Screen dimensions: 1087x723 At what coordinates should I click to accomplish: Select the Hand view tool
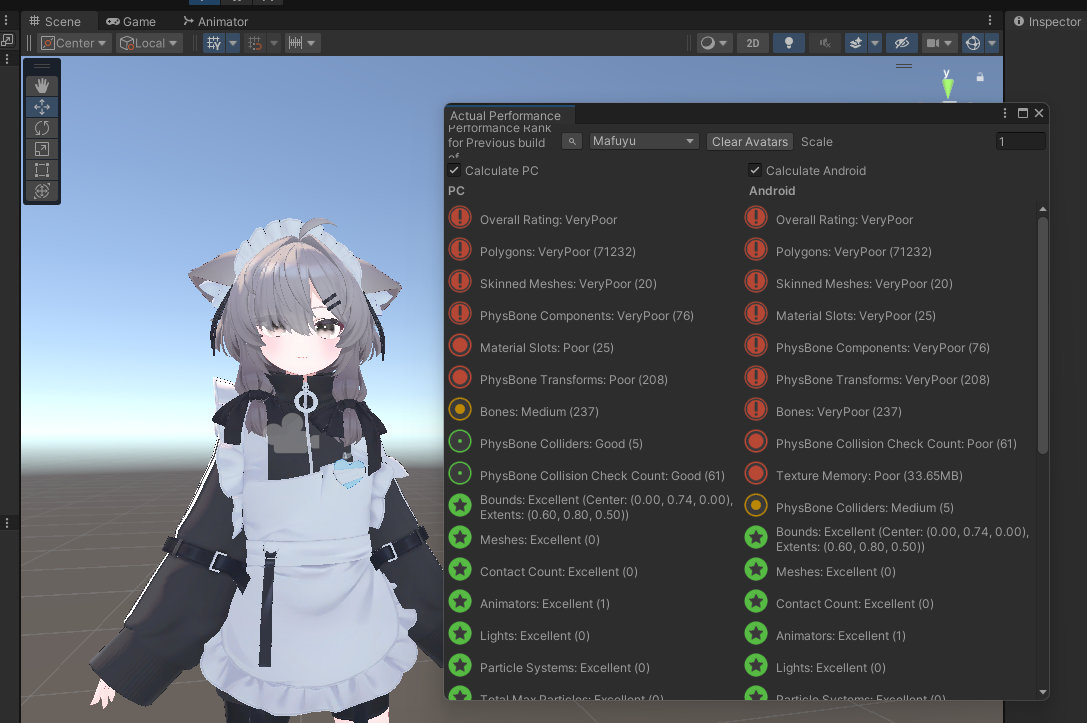tap(42, 85)
